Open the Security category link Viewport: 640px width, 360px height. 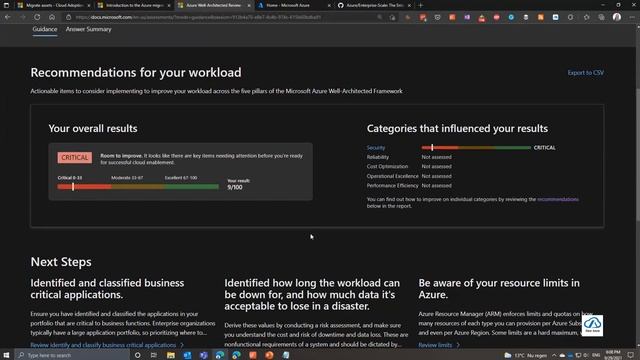tap(376, 148)
